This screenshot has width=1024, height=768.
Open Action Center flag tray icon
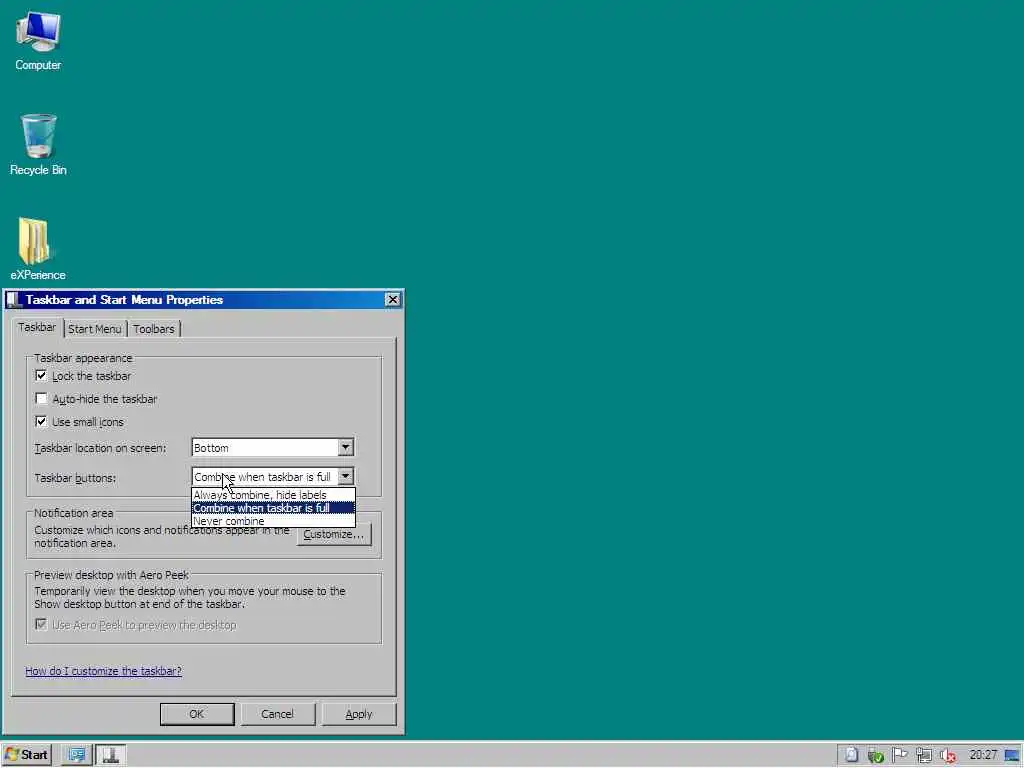coord(899,755)
